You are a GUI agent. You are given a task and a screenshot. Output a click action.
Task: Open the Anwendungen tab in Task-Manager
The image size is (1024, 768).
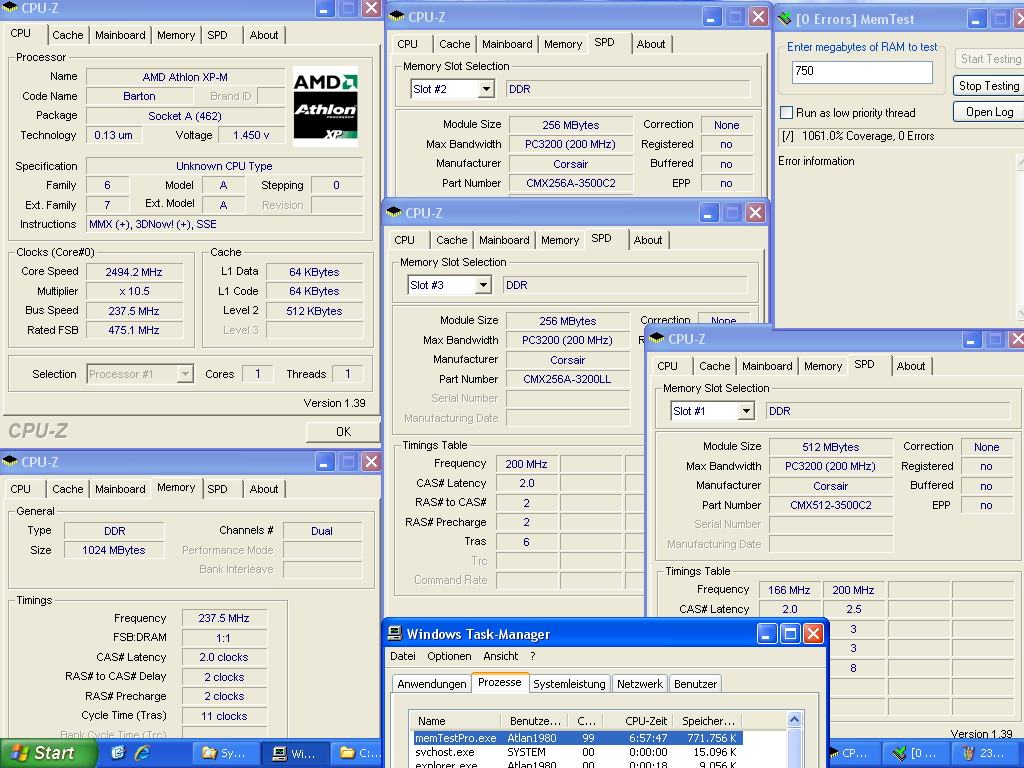pos(432,684)
